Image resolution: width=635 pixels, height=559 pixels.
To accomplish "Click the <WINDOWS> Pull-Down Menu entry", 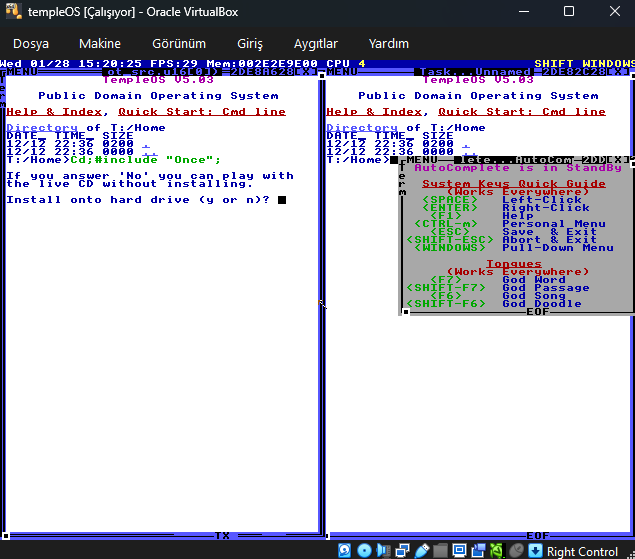I will click(514, 247).
